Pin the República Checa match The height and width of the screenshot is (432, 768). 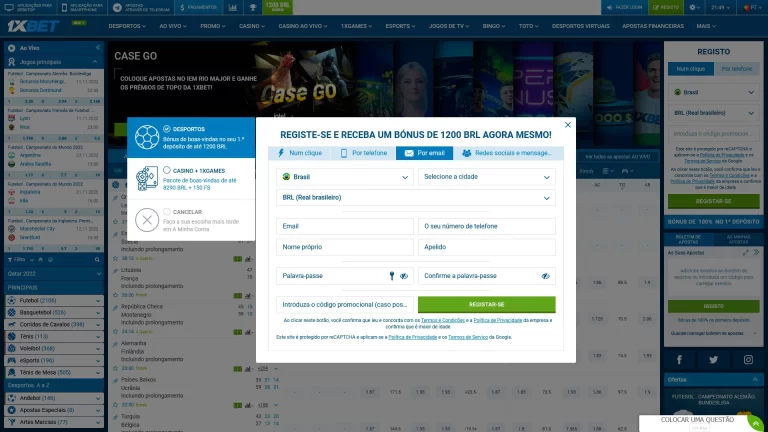coord(115,307)
